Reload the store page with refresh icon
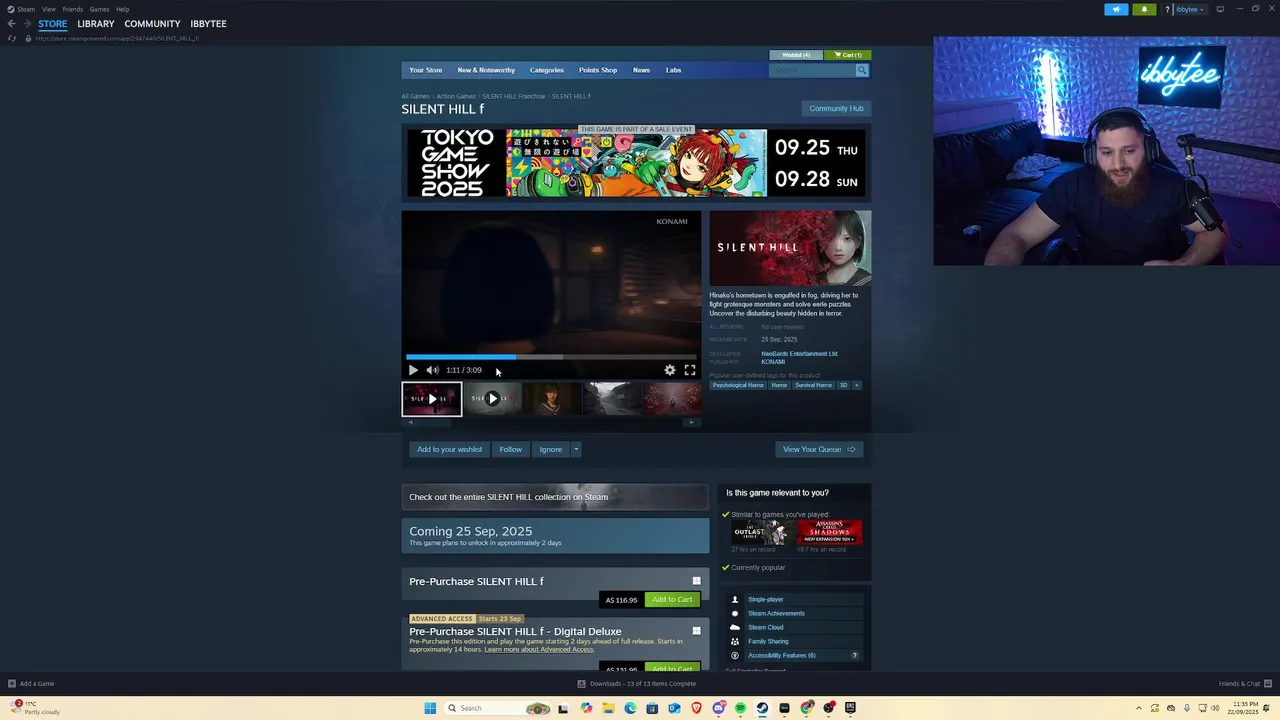1280x720 pixels. (12, 38)
